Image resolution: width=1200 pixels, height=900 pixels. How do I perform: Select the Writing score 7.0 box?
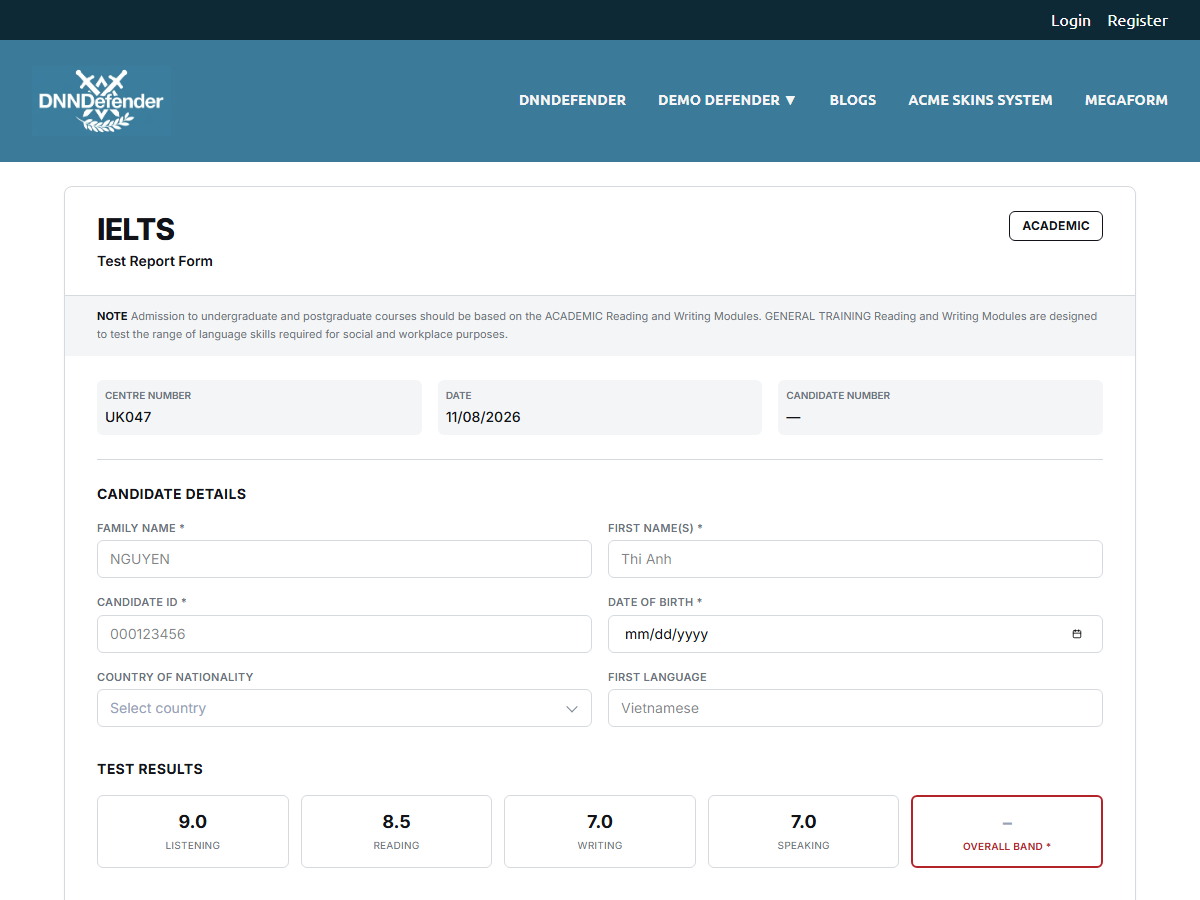click(x=600, y=831)
